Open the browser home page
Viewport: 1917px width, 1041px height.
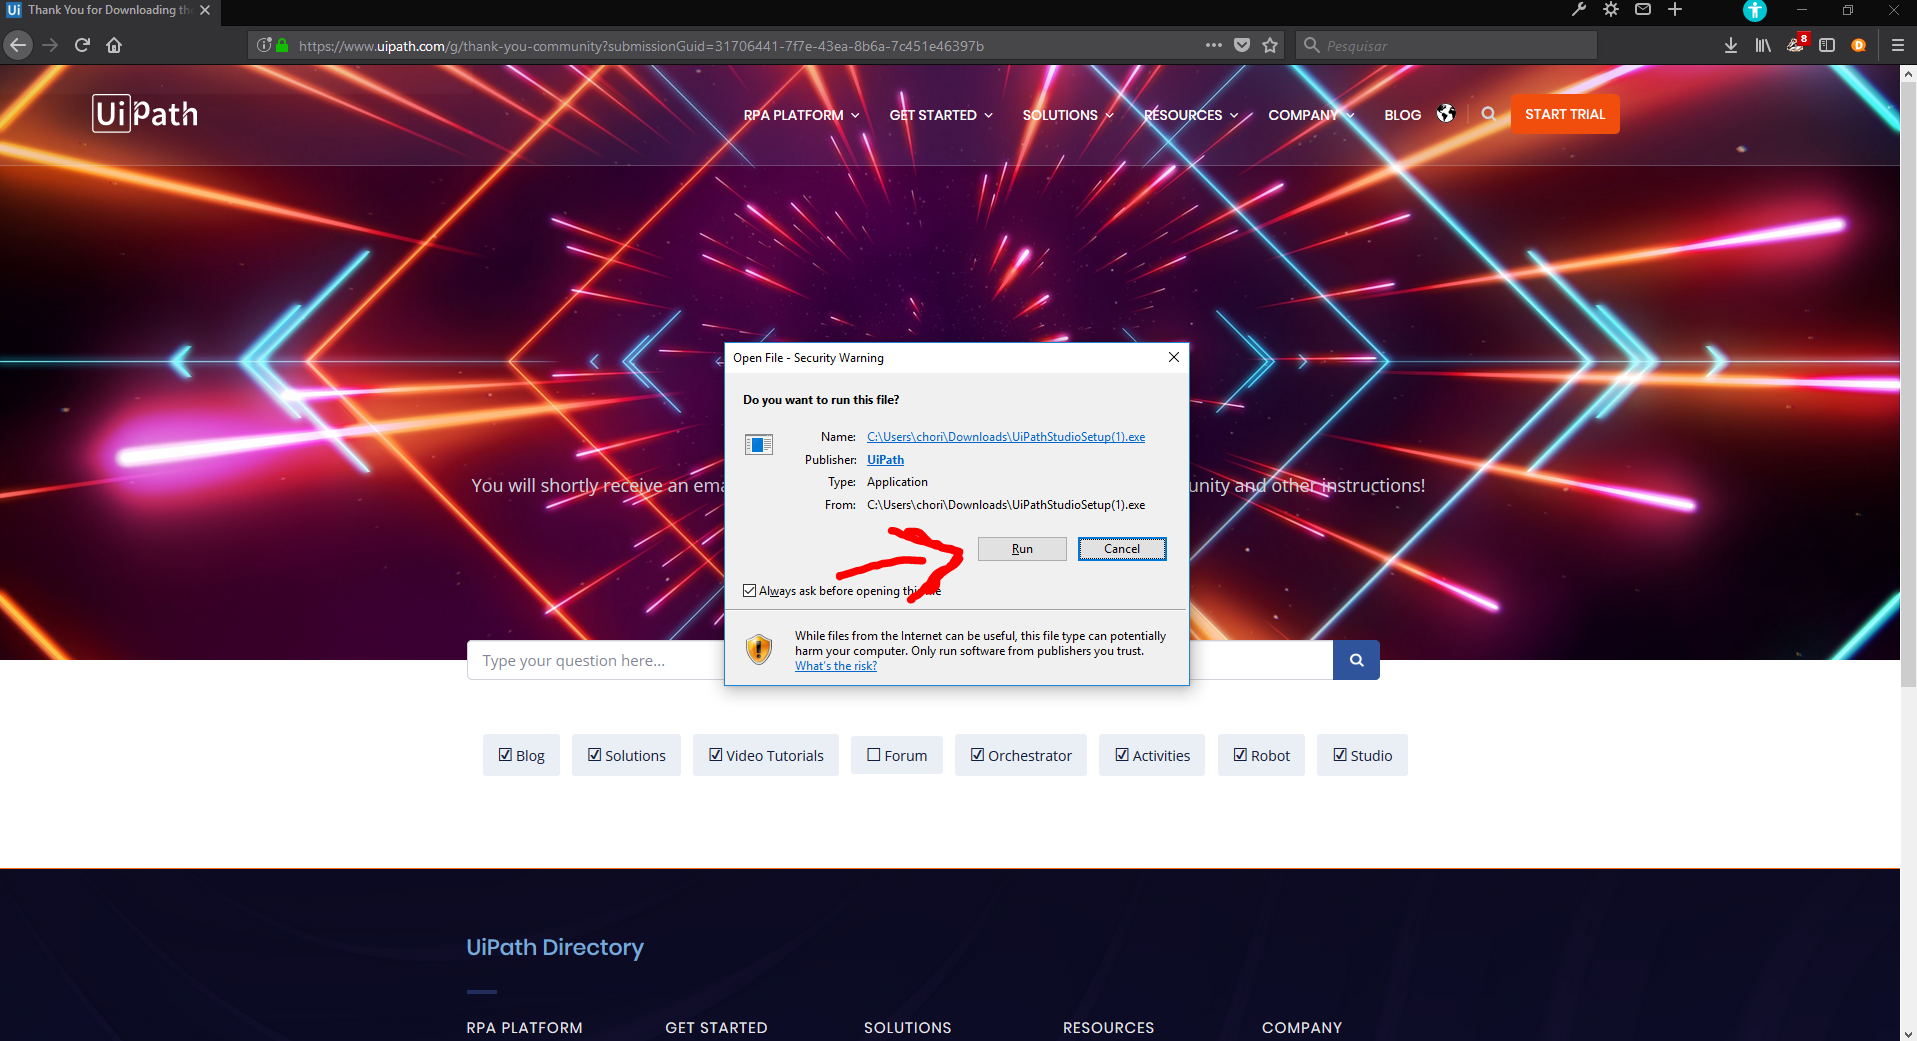114,45
